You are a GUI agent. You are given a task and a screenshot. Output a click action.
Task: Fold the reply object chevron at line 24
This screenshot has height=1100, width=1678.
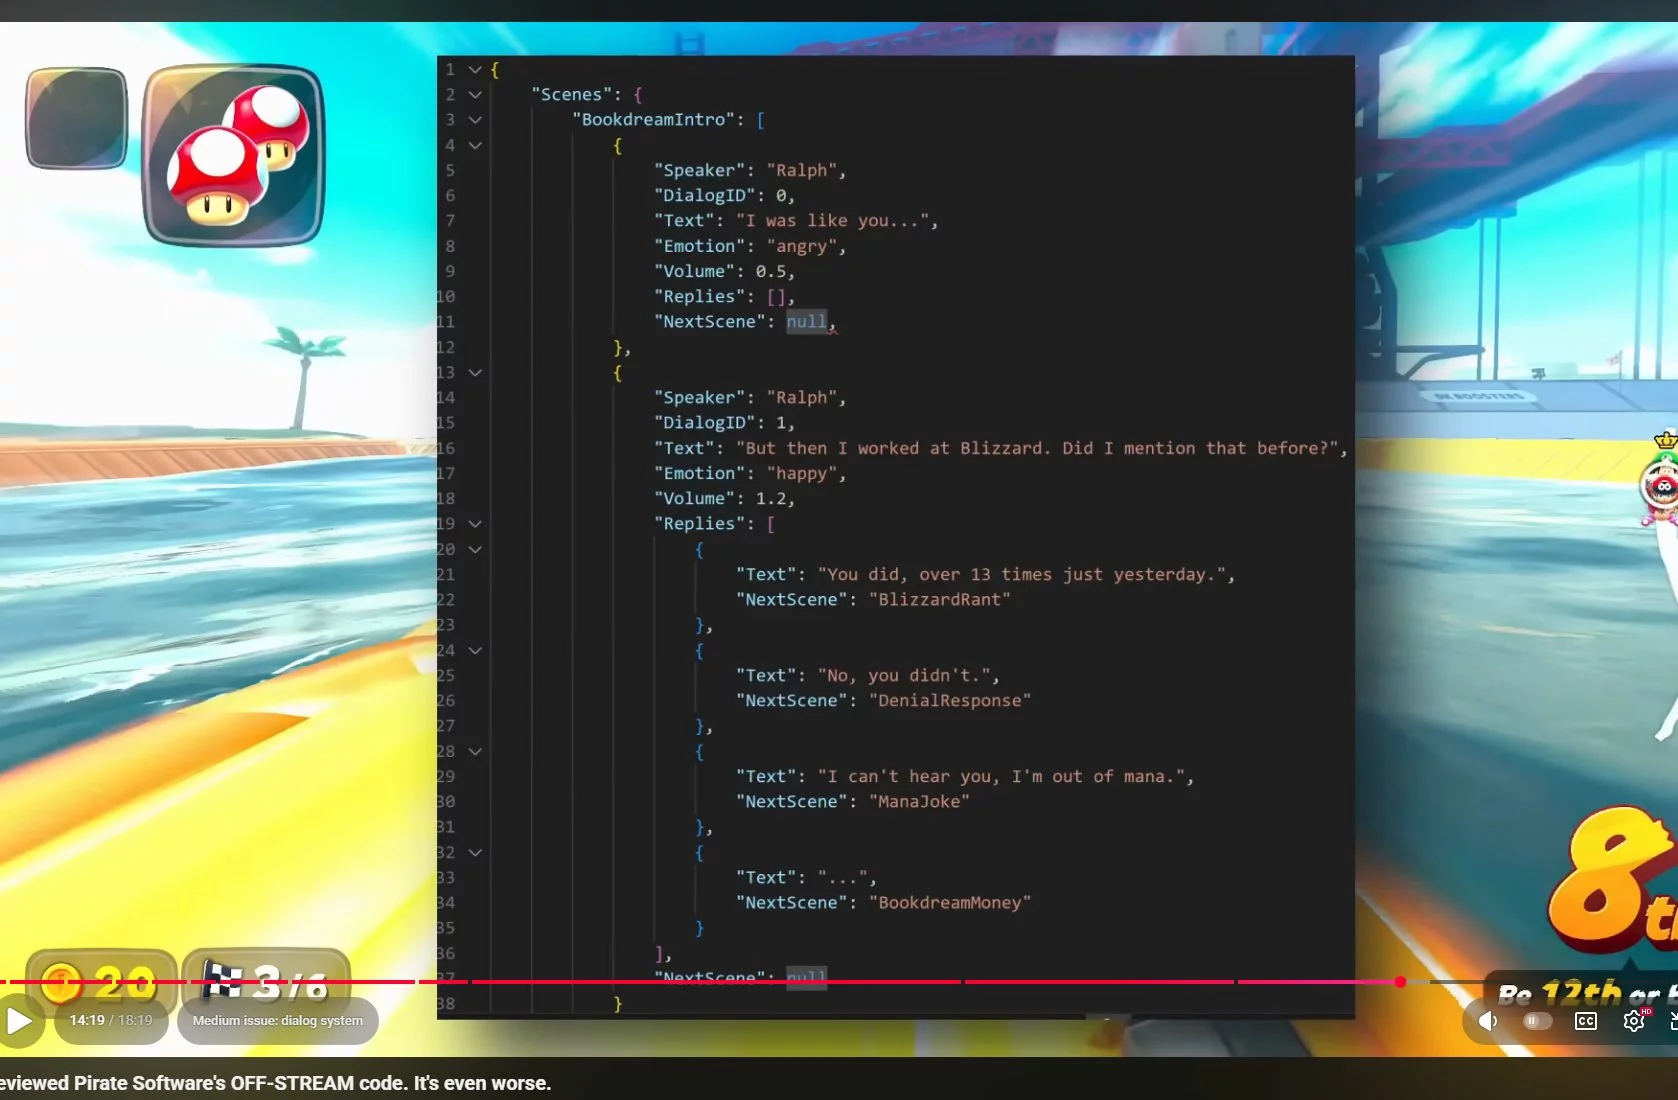(x=475, y=650)
